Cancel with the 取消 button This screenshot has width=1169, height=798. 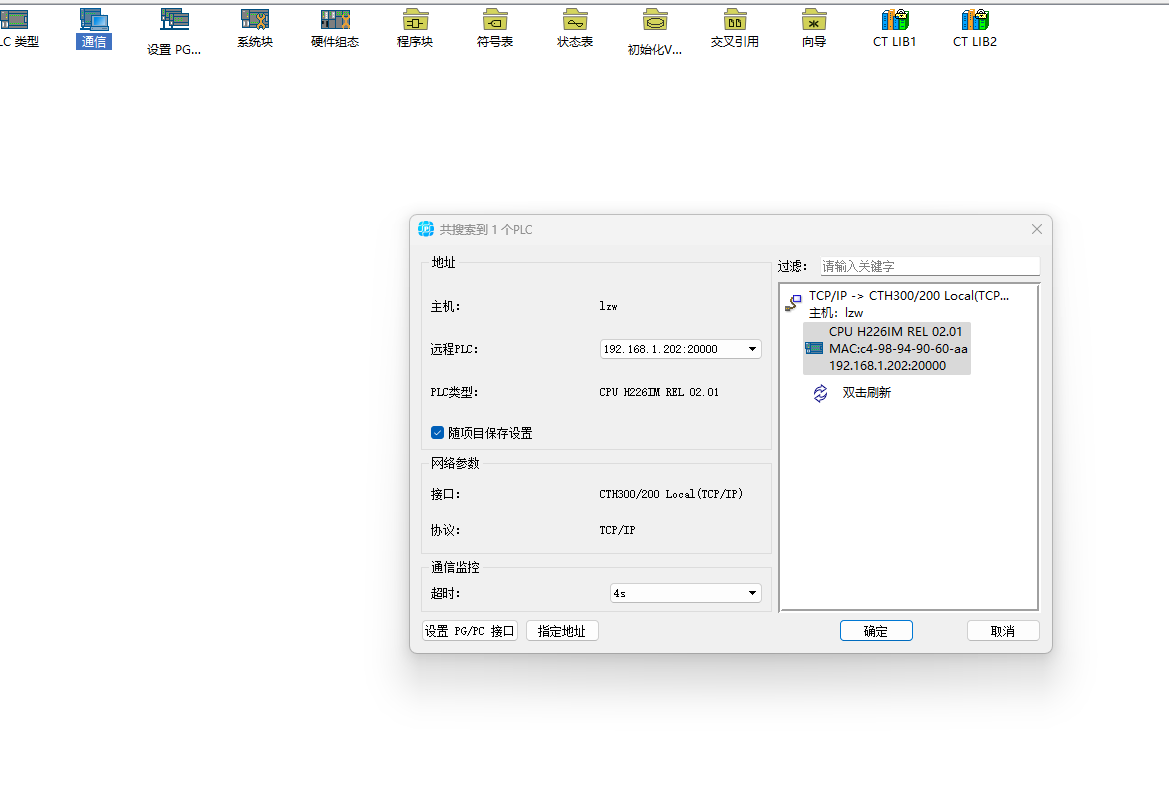click(1003, 631)
